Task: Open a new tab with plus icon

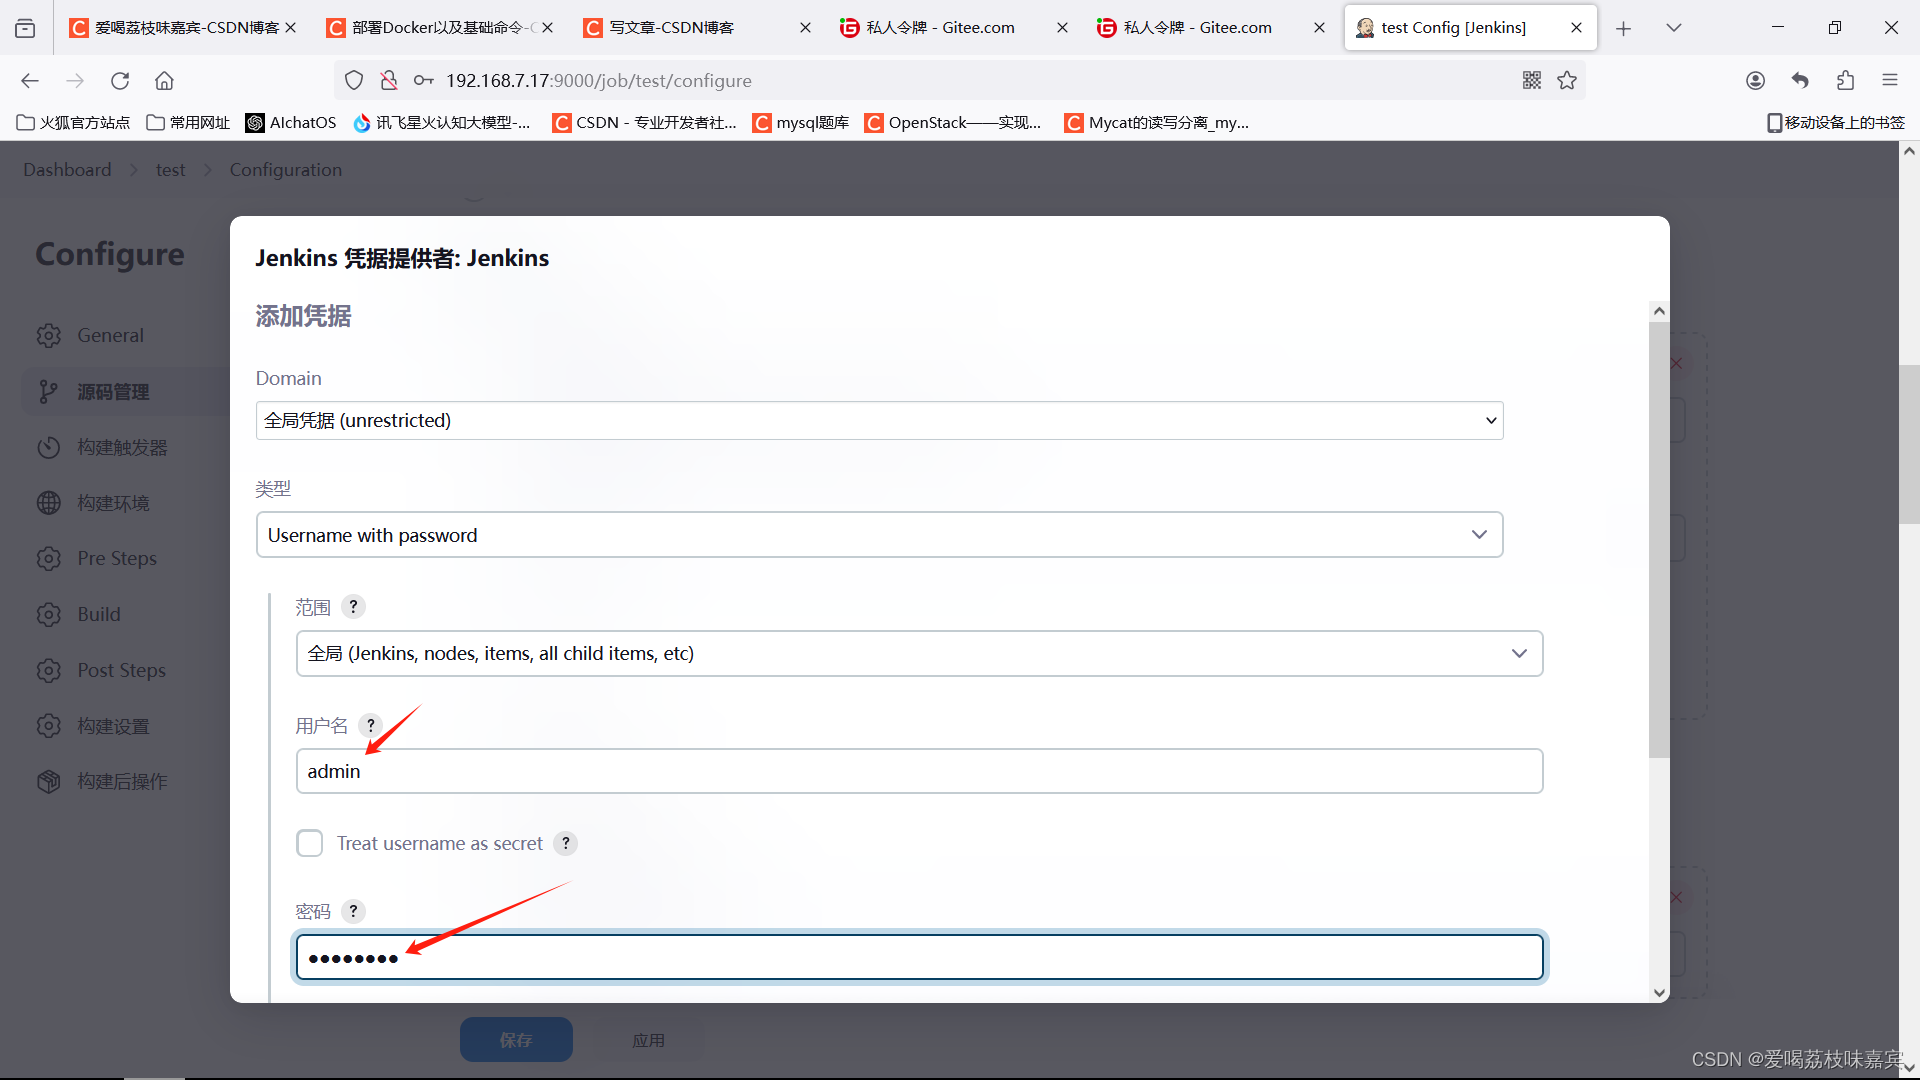Action: [1623, 28]
